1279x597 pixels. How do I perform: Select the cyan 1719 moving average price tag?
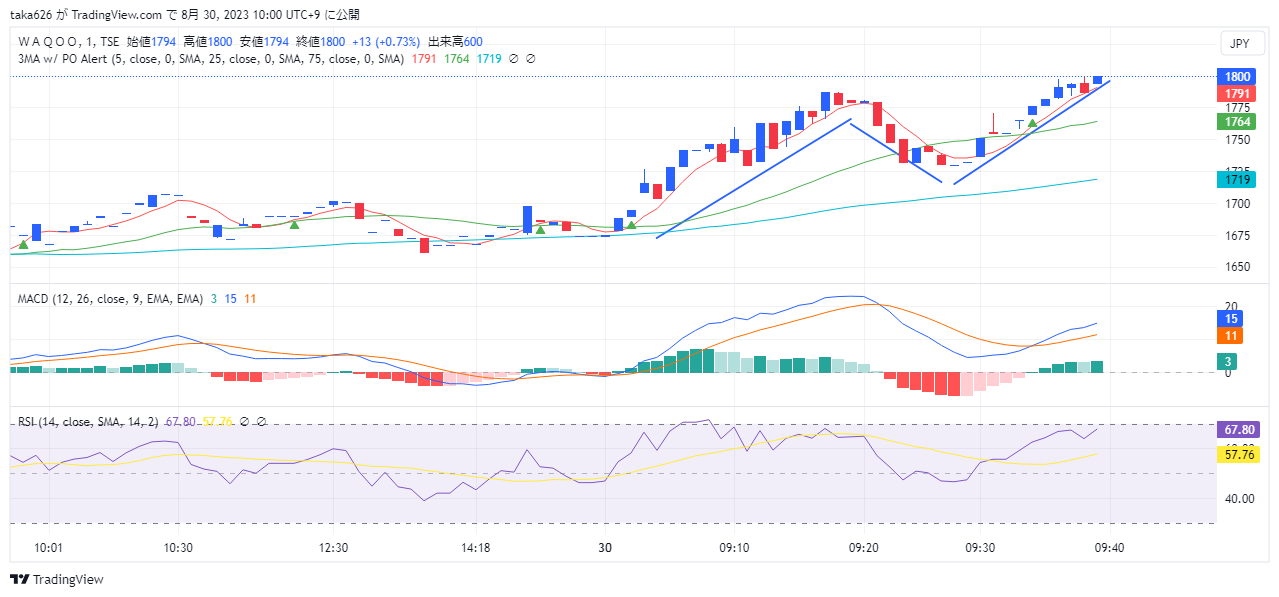1237,180
